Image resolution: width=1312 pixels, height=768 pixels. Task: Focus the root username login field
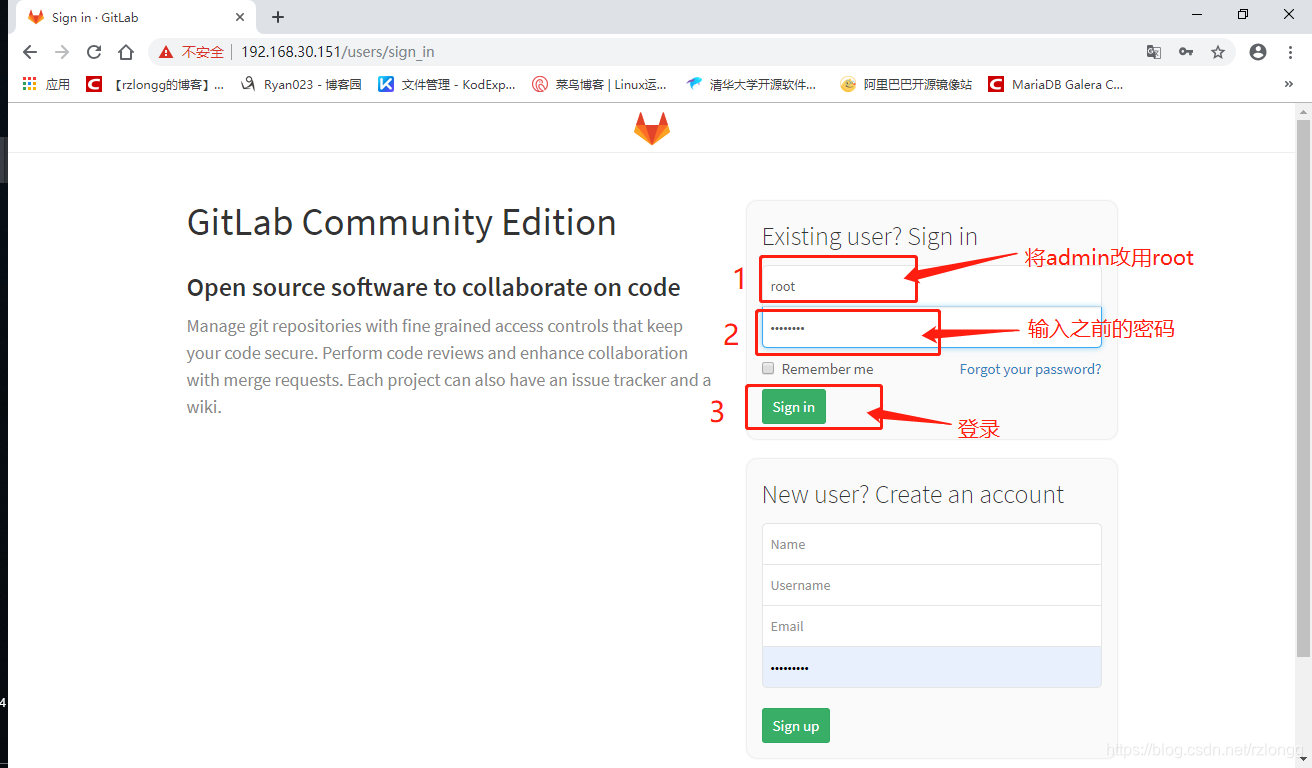[932, 286]
